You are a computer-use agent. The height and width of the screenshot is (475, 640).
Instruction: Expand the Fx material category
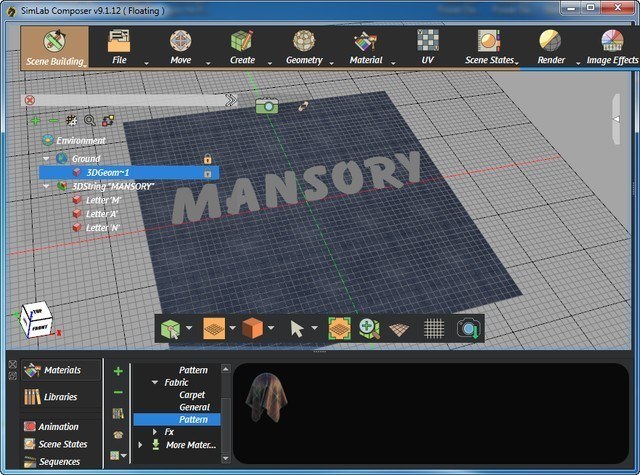pyautogui.click(x=155, y=431)
